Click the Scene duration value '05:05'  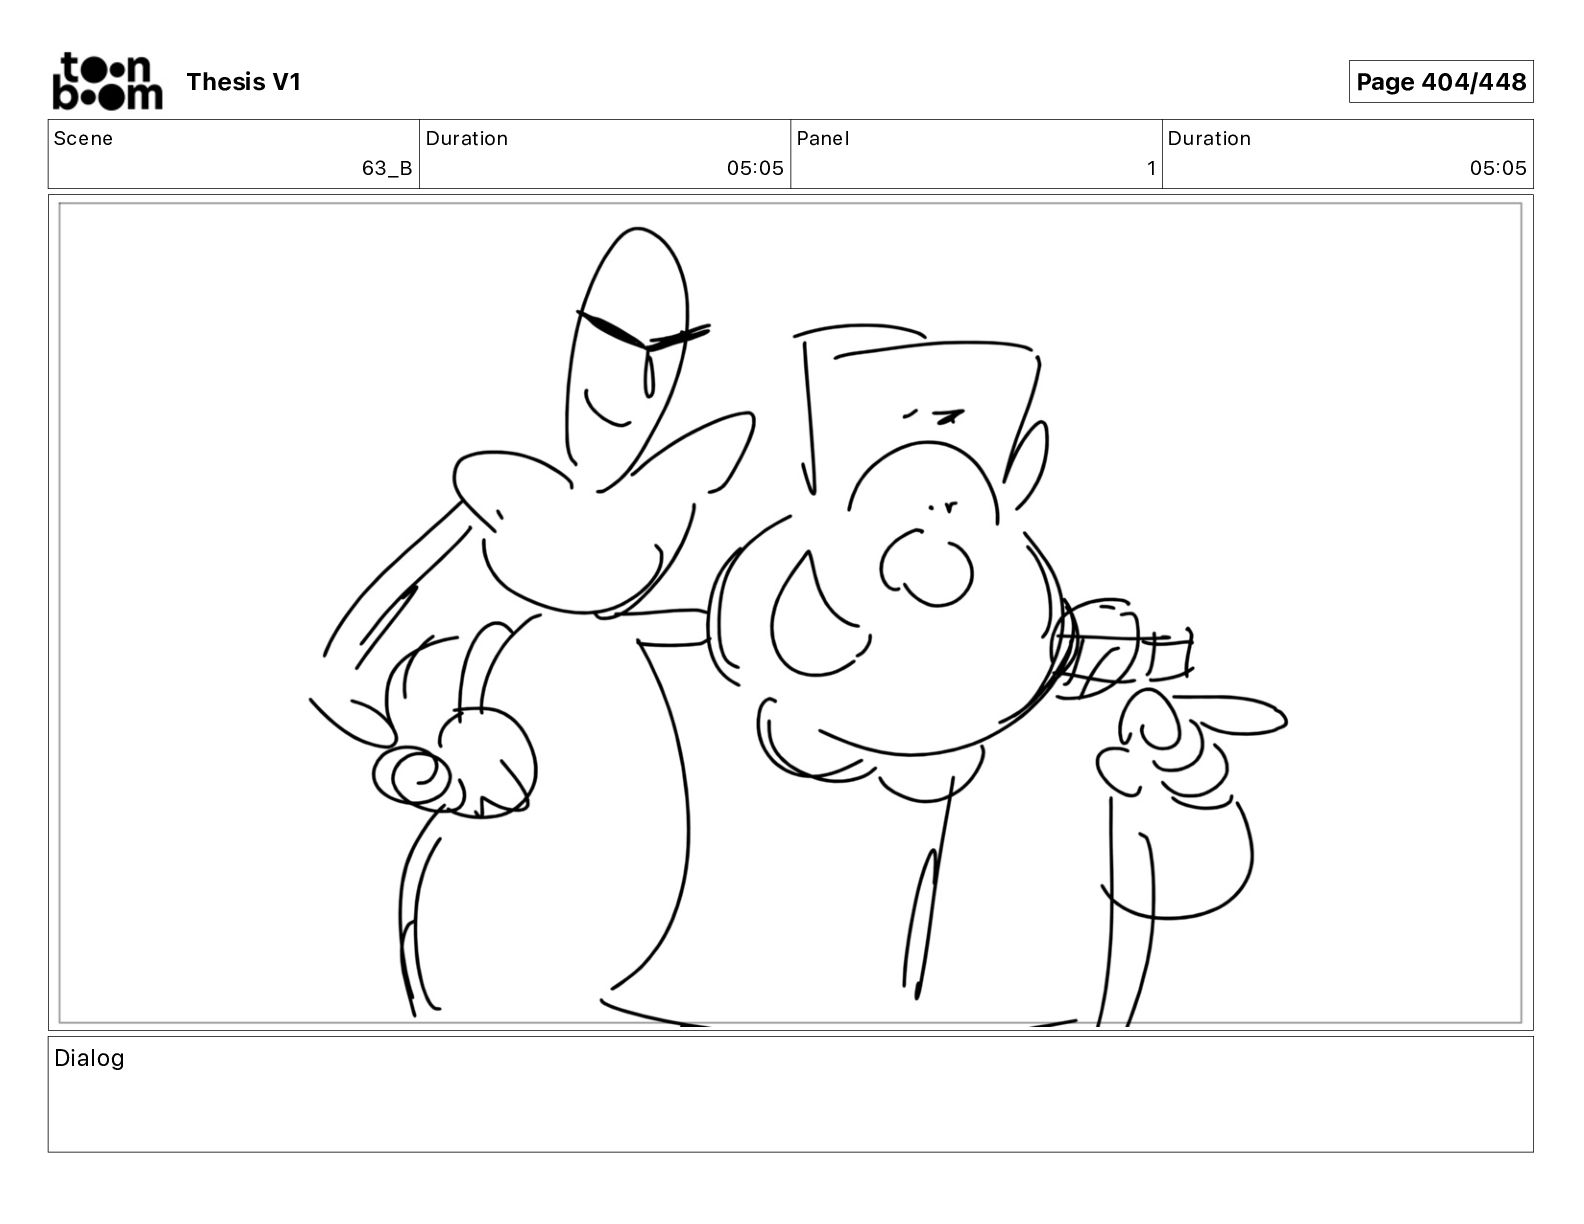click(755, 168)
